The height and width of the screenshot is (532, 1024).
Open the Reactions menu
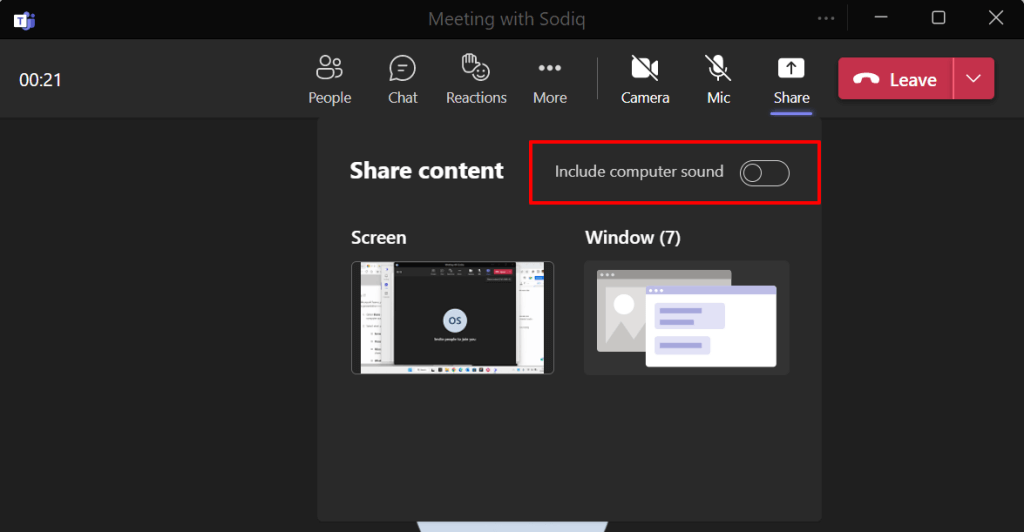[476, 80]
